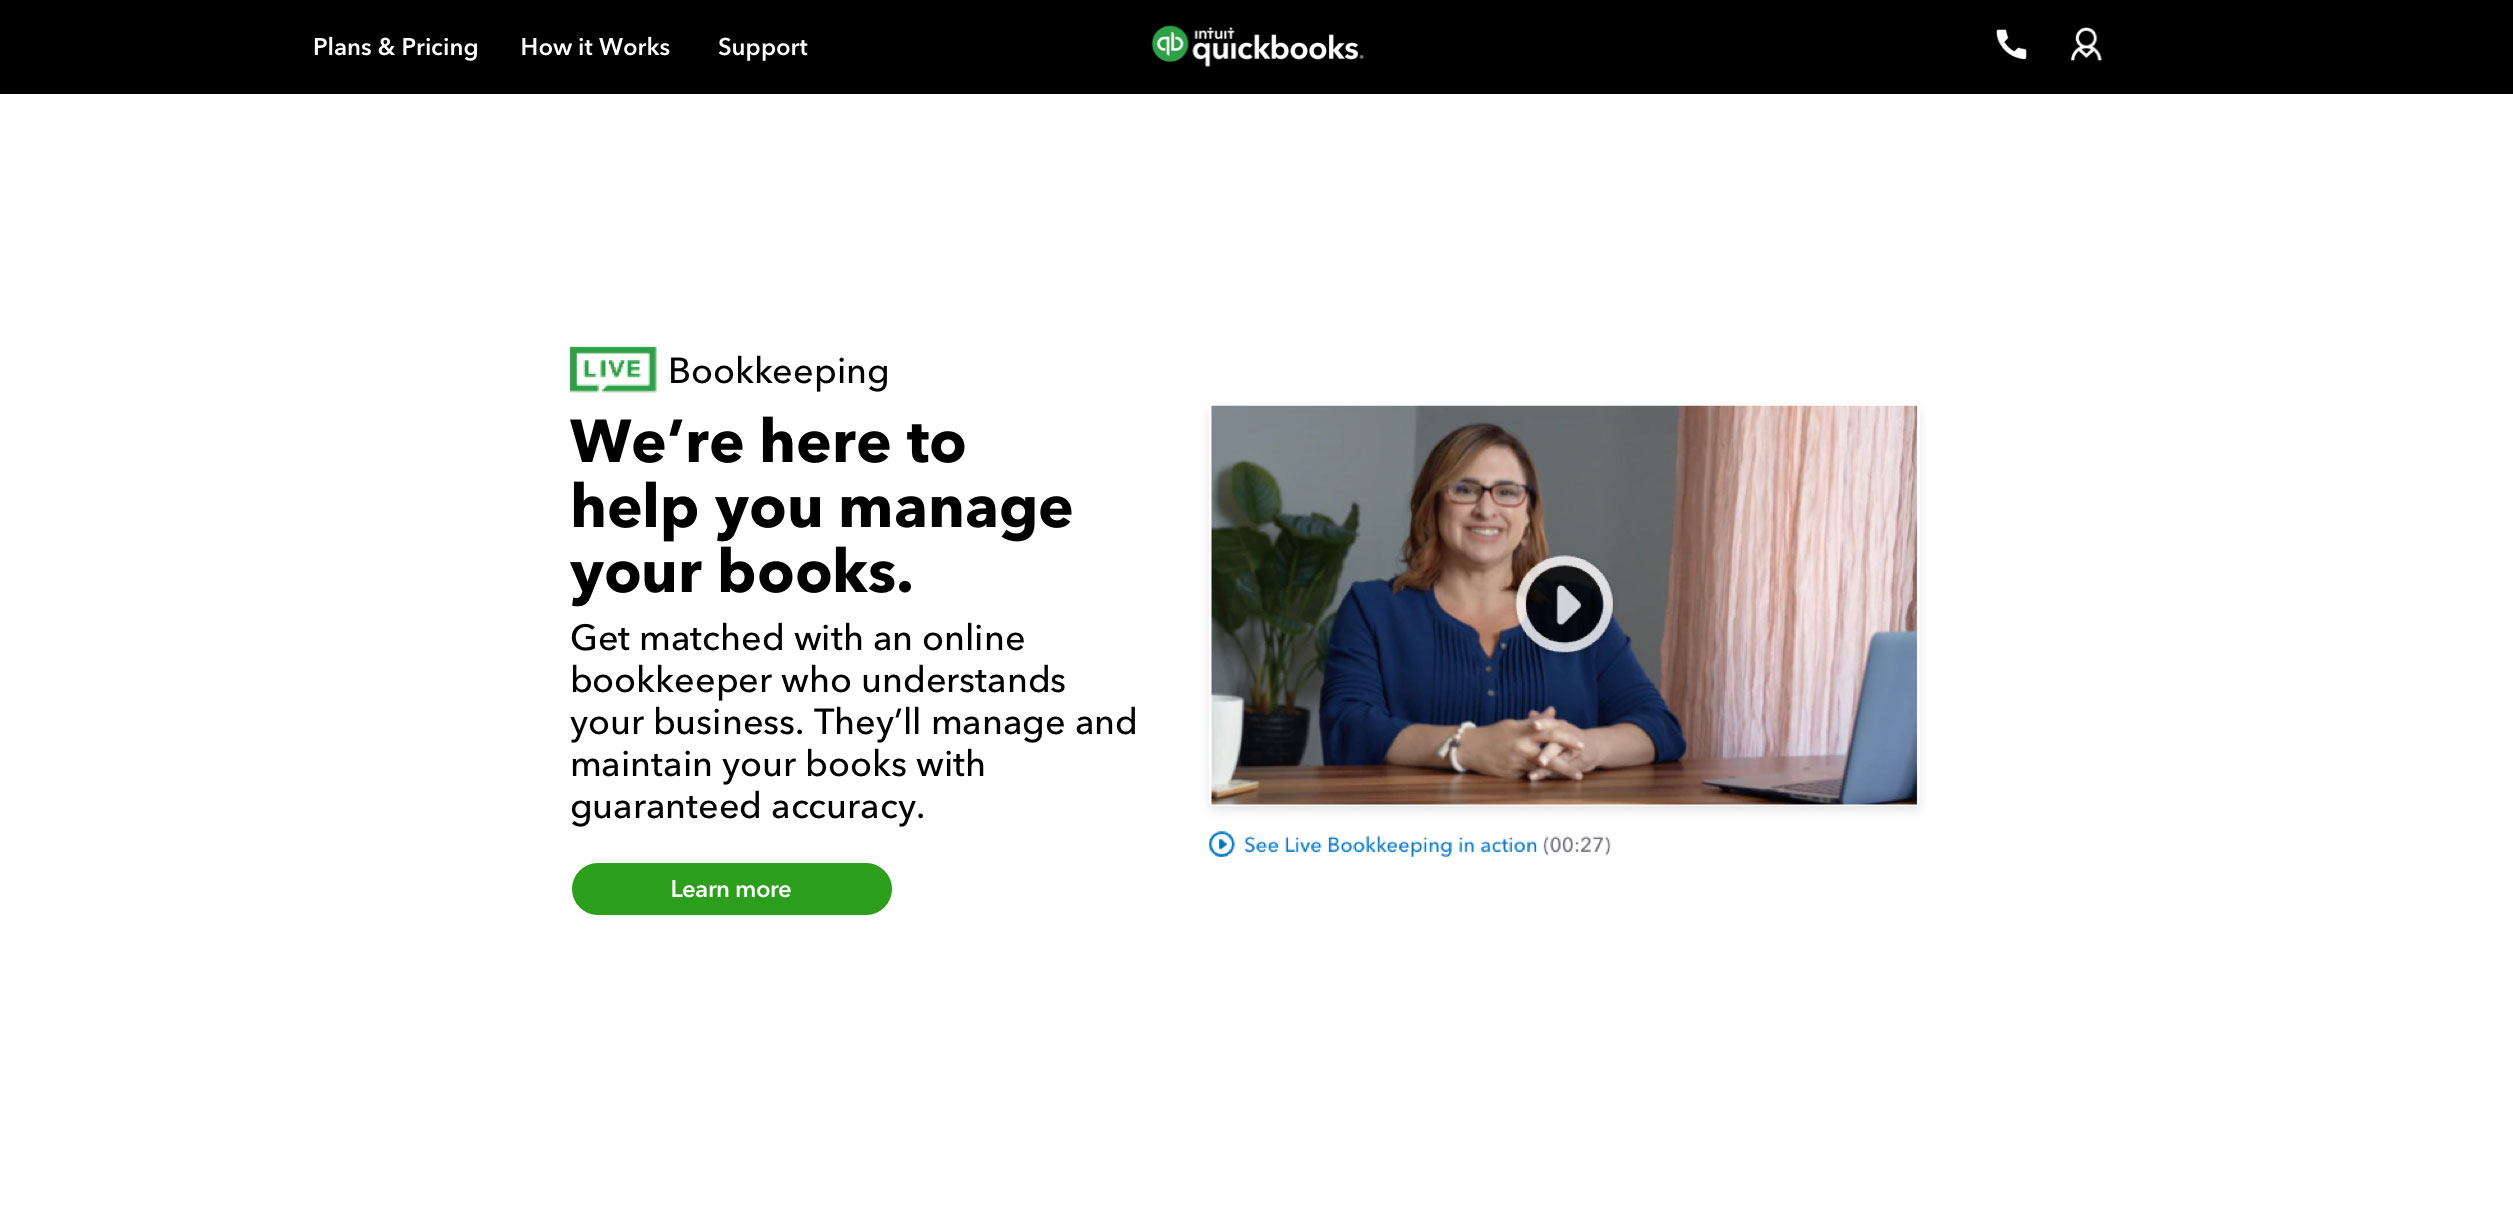Open the Plans & Pricing menu
The height and width of the screenshot is (1210, 2513).
point(395,47)
